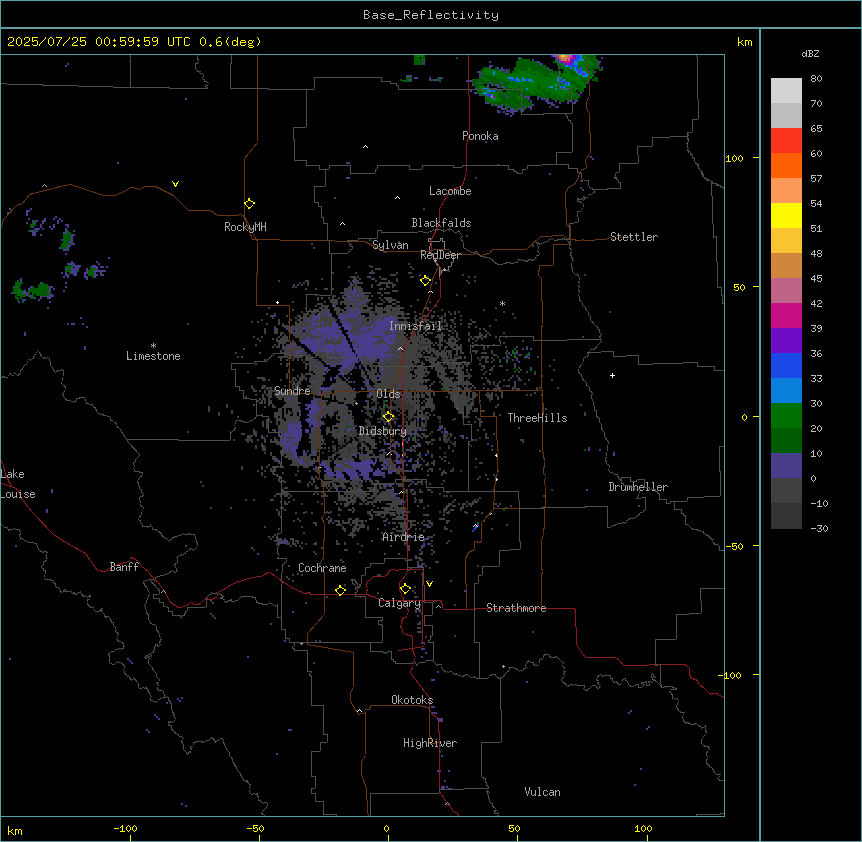This screenshot has width=862, height=842.
Task: Select the violet 36-39 dBZ swatch
Action: click(x=786, y=341)
